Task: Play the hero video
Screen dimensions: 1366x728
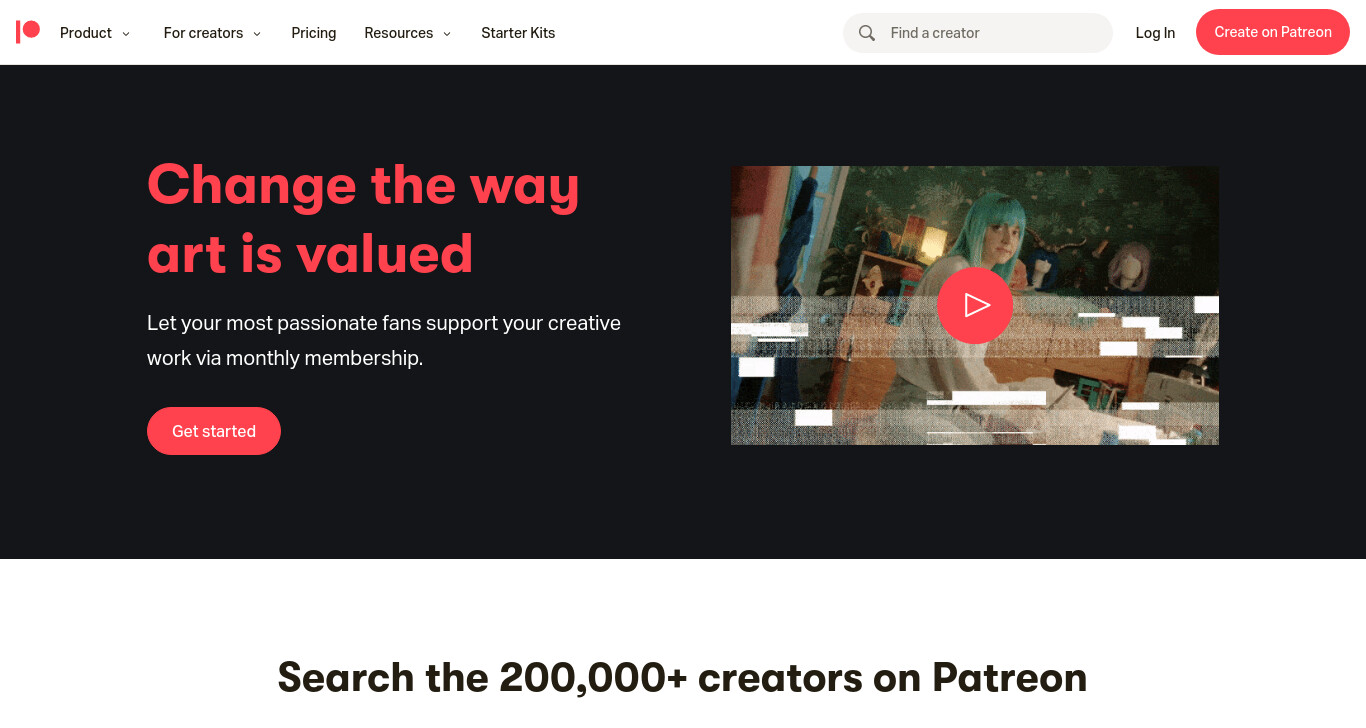Action: (x=975, y=305)
